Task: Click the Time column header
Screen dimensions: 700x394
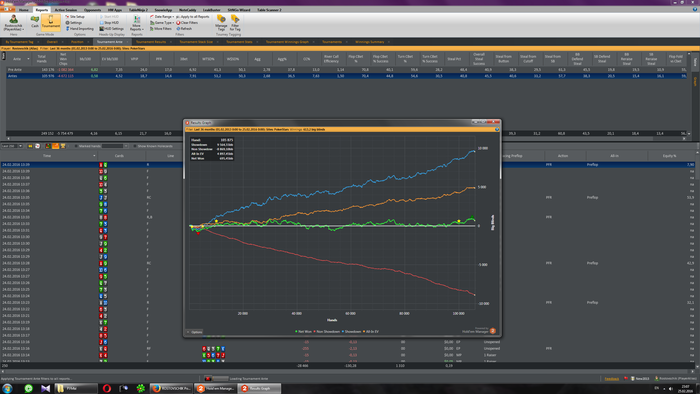Action: 47,156
